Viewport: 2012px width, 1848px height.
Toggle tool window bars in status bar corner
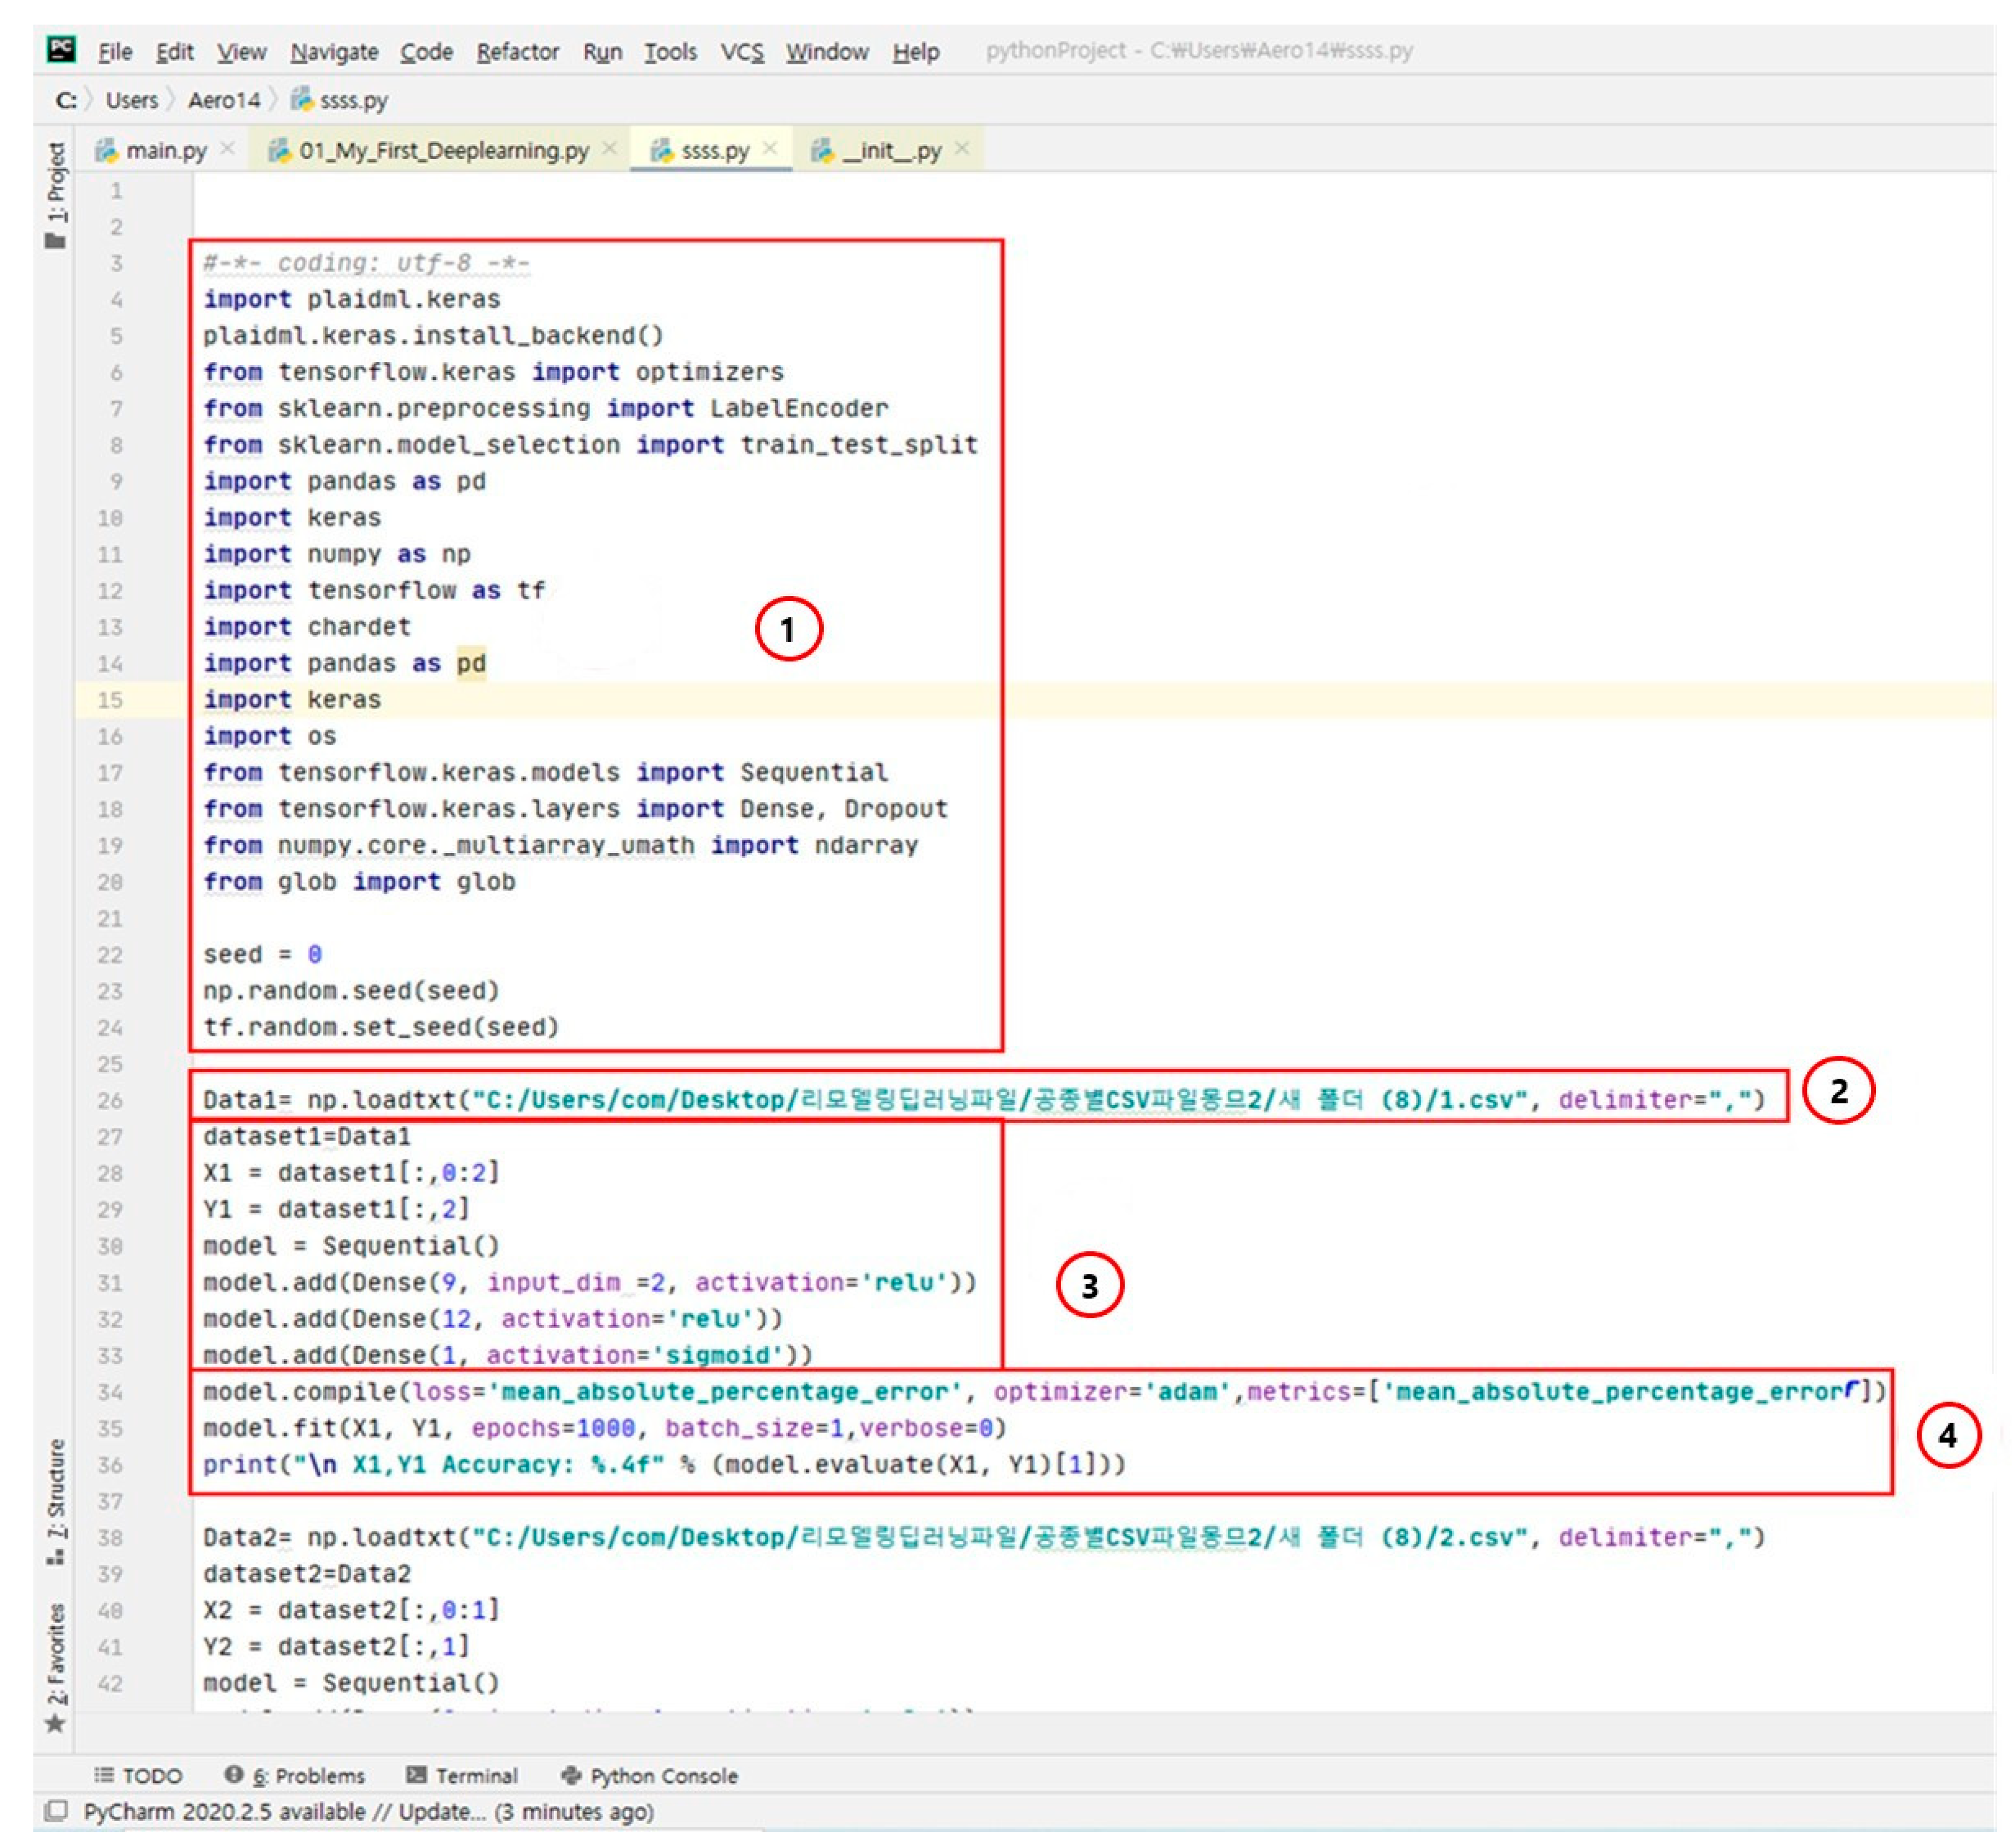coord(57,1811)
